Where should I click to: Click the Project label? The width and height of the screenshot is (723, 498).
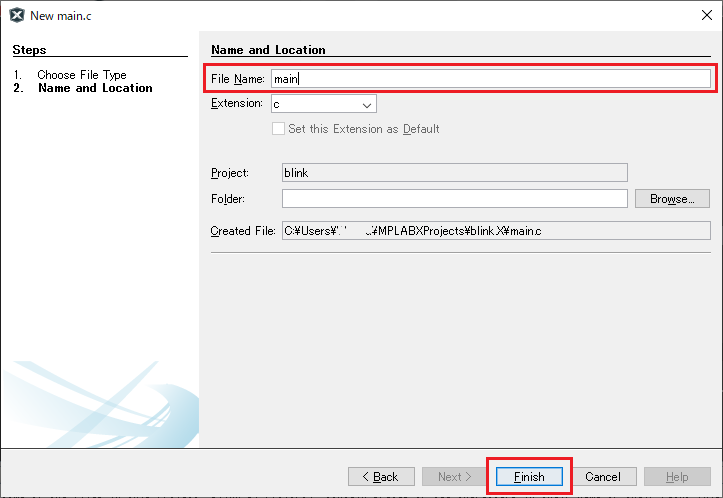coord(230,173)
